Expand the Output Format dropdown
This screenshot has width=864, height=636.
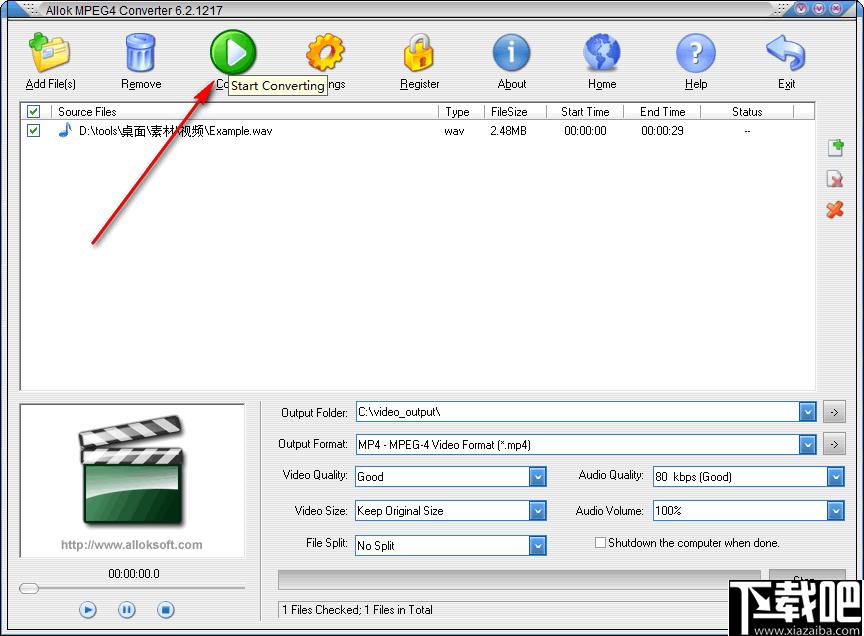tap(807, 444)
